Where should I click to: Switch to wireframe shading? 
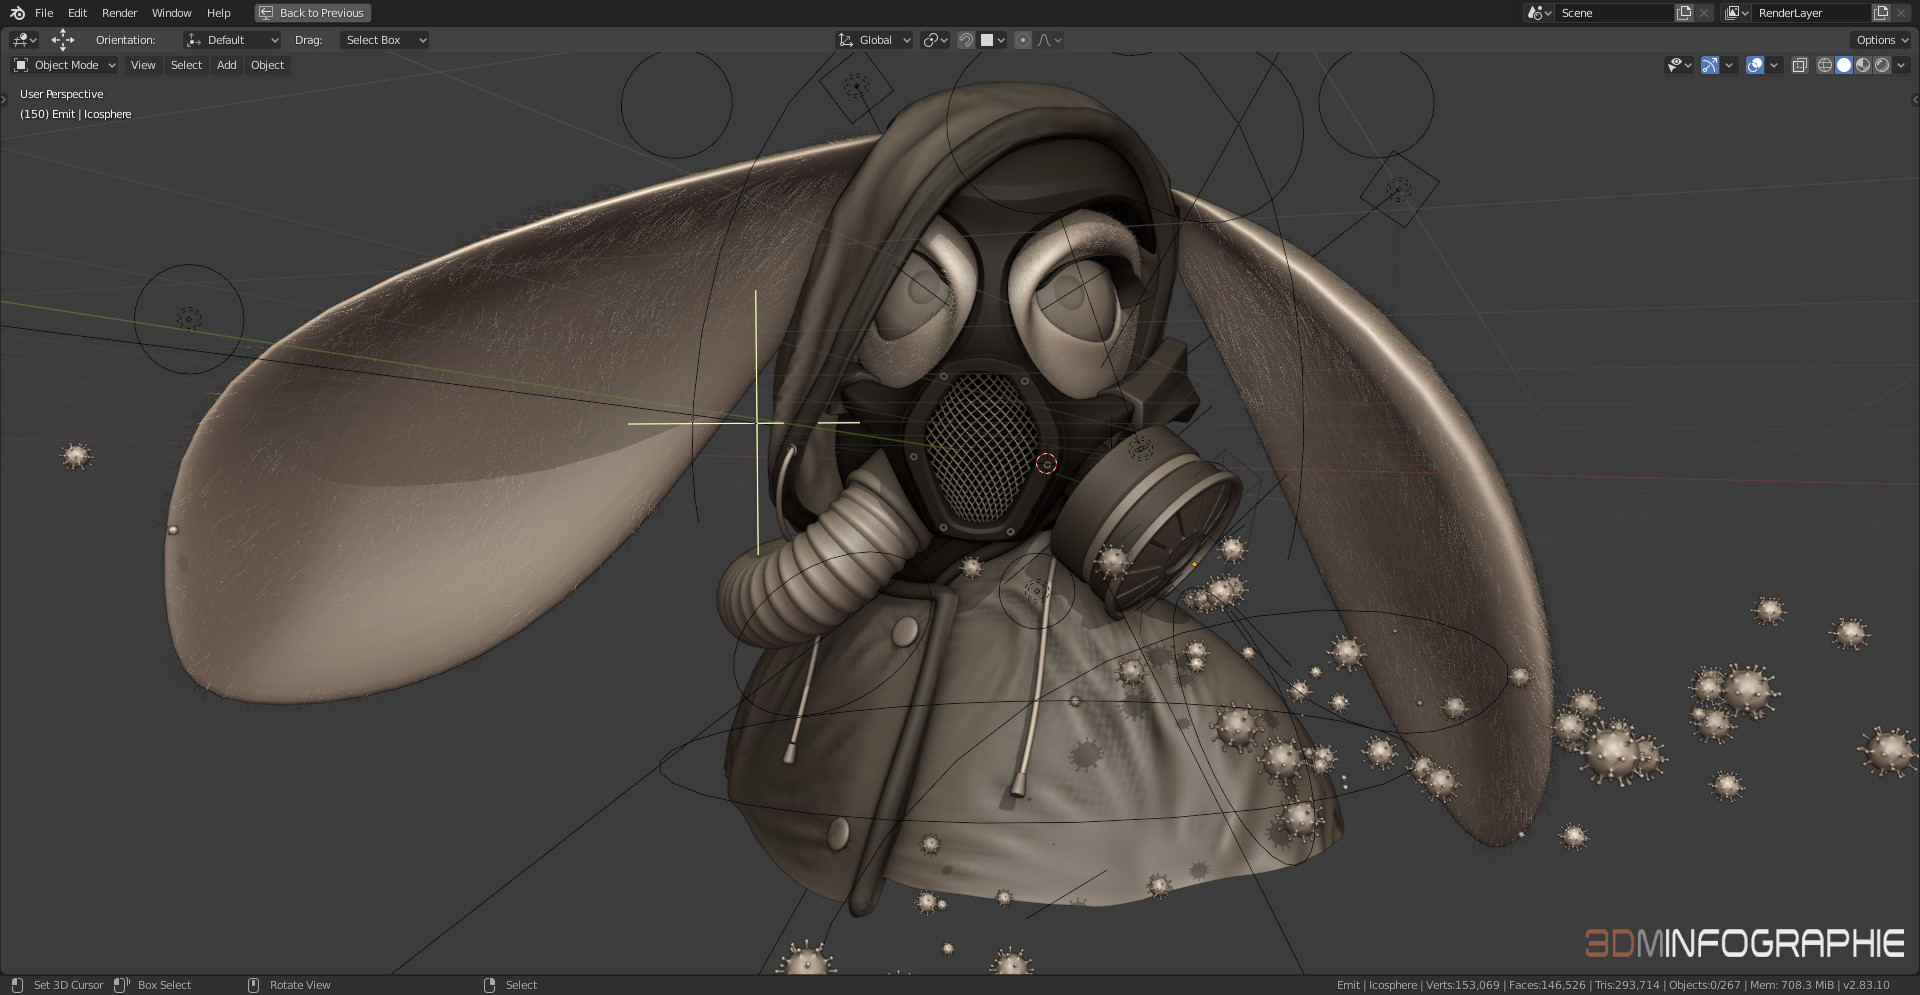(x=1825, y=65)
